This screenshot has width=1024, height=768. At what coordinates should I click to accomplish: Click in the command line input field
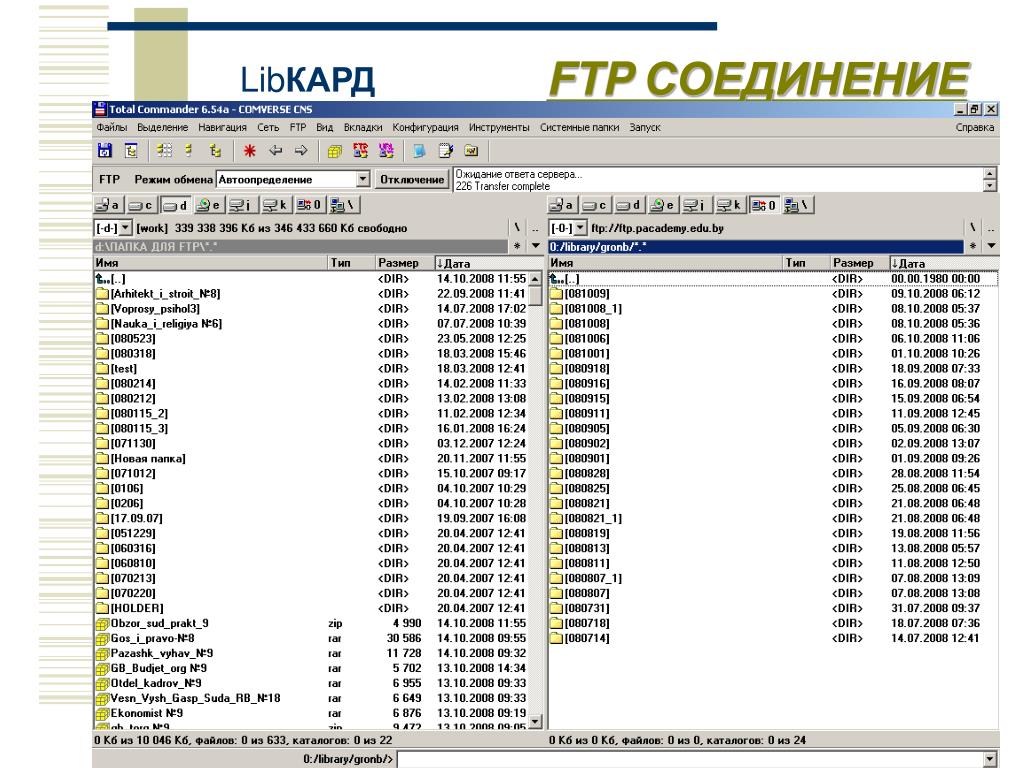(690, 759)
